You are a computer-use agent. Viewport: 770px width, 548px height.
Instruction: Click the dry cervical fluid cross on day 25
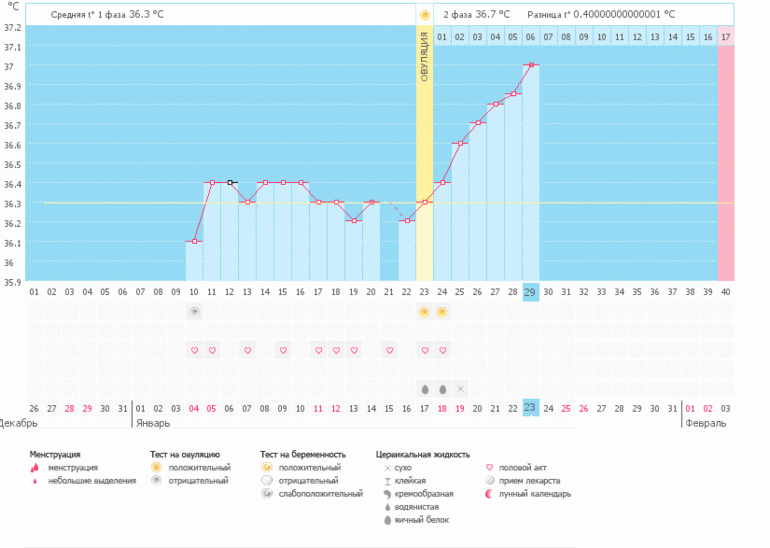[460, 388]
